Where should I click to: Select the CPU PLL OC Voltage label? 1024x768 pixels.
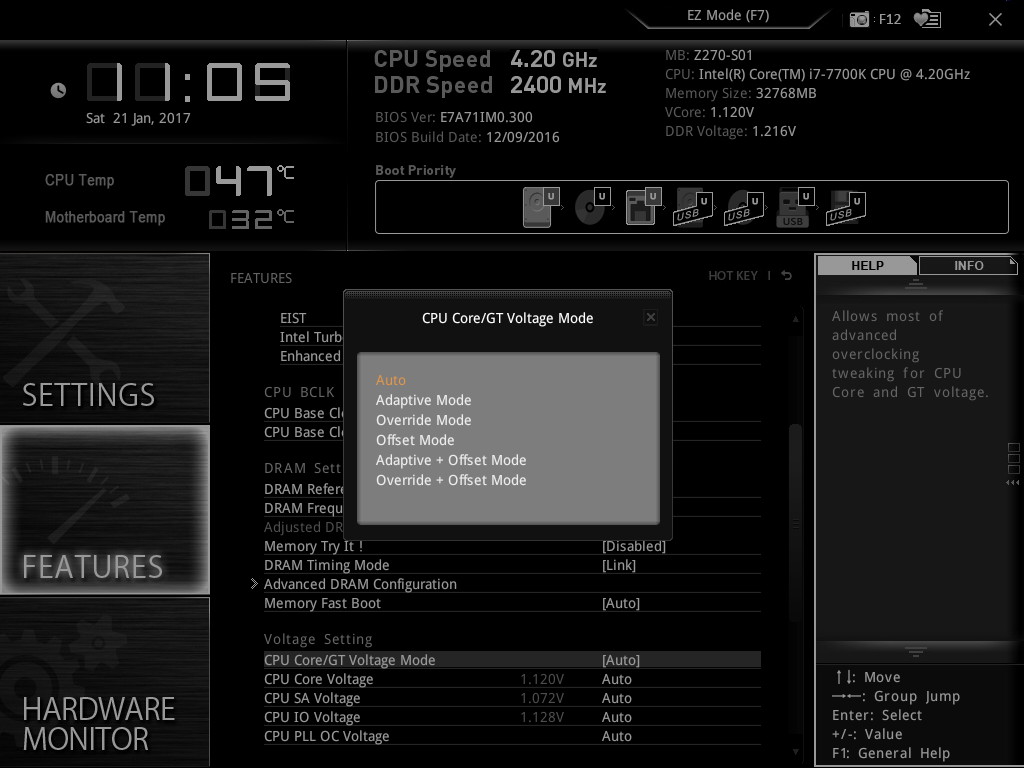point(326,736)
